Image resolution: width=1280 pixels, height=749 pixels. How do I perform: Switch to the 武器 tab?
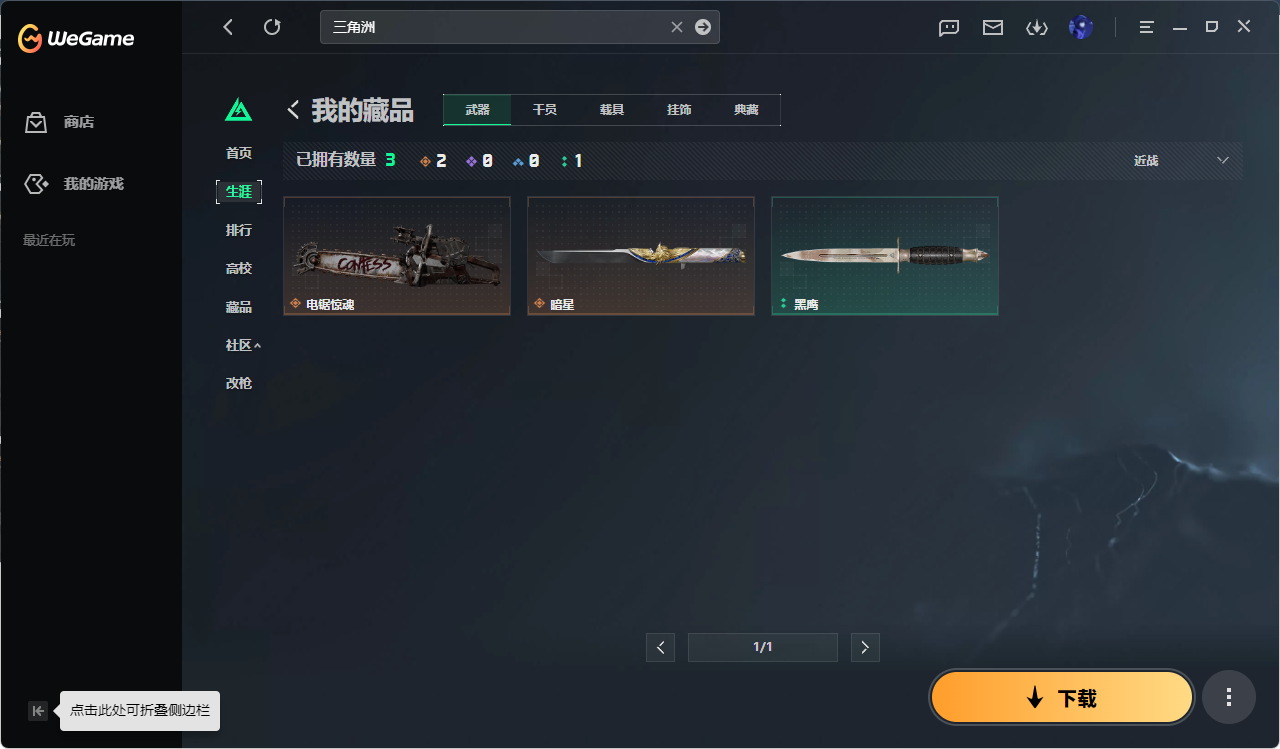(x=477, y=110)
